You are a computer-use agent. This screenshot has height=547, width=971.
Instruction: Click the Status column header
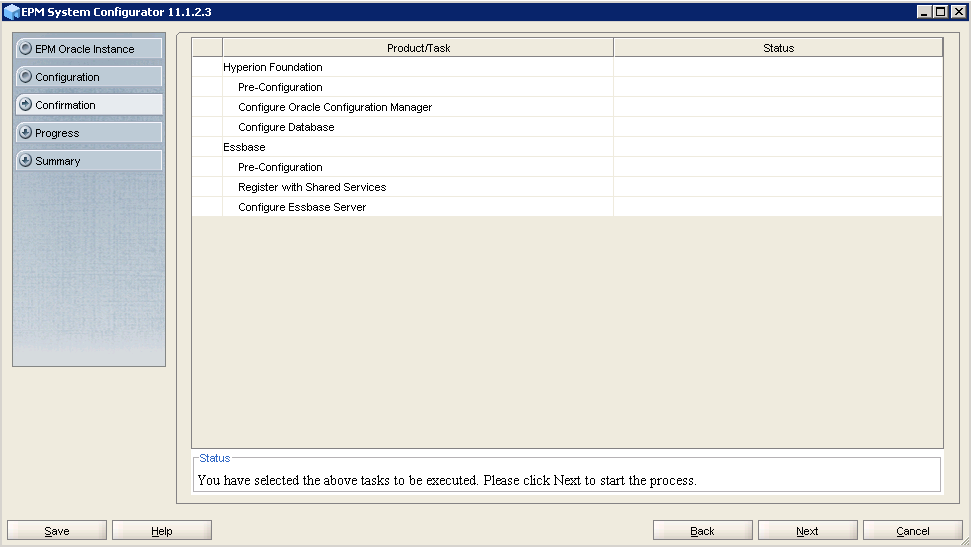tap(778, 48)
